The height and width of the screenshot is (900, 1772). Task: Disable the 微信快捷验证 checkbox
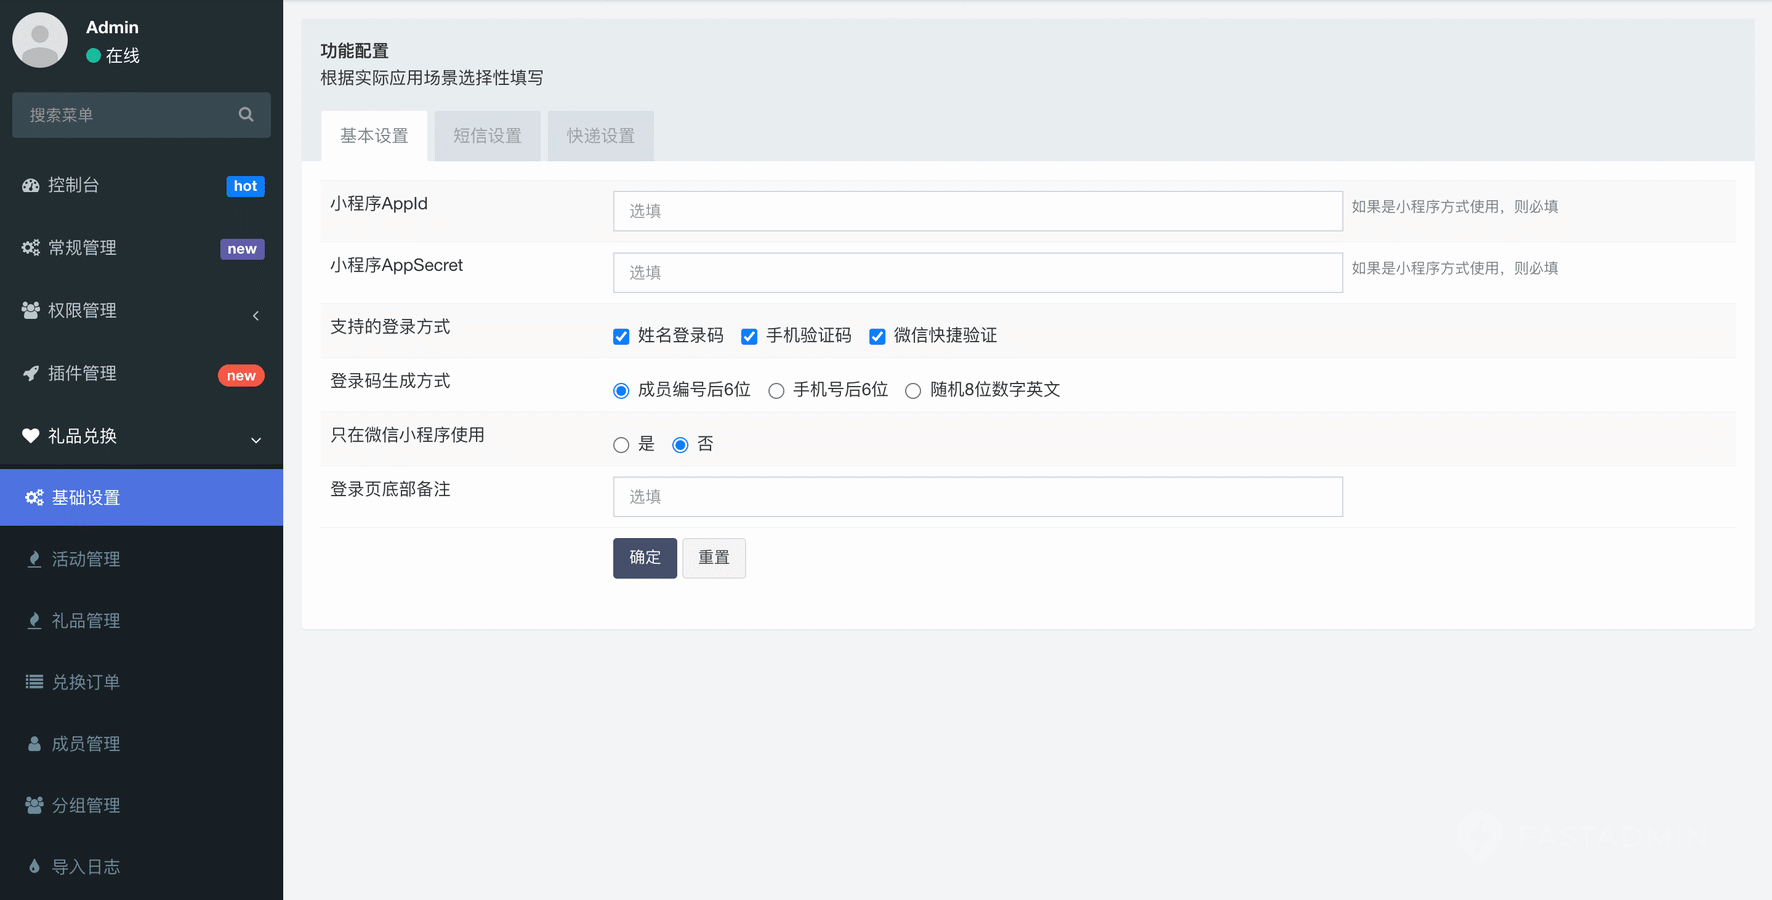(x=877, y=337)
